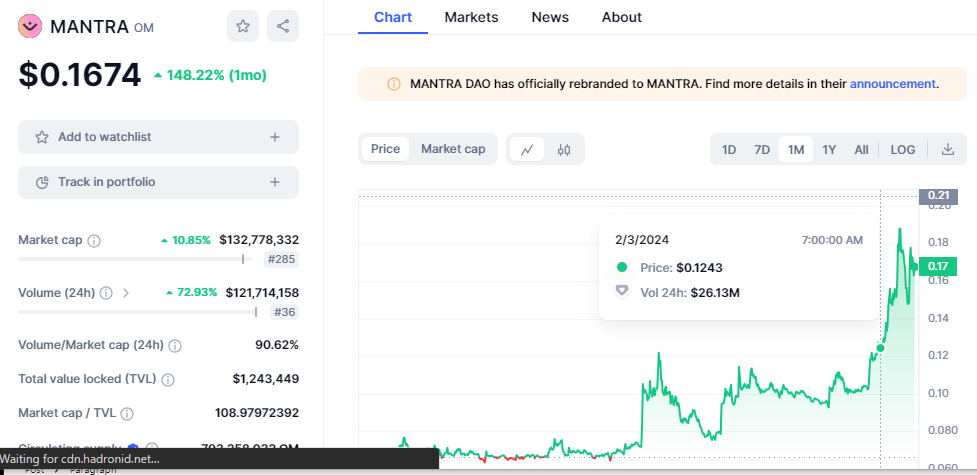Toggle LOG scale on chart

pyautogui.click(x=902, y=150)
